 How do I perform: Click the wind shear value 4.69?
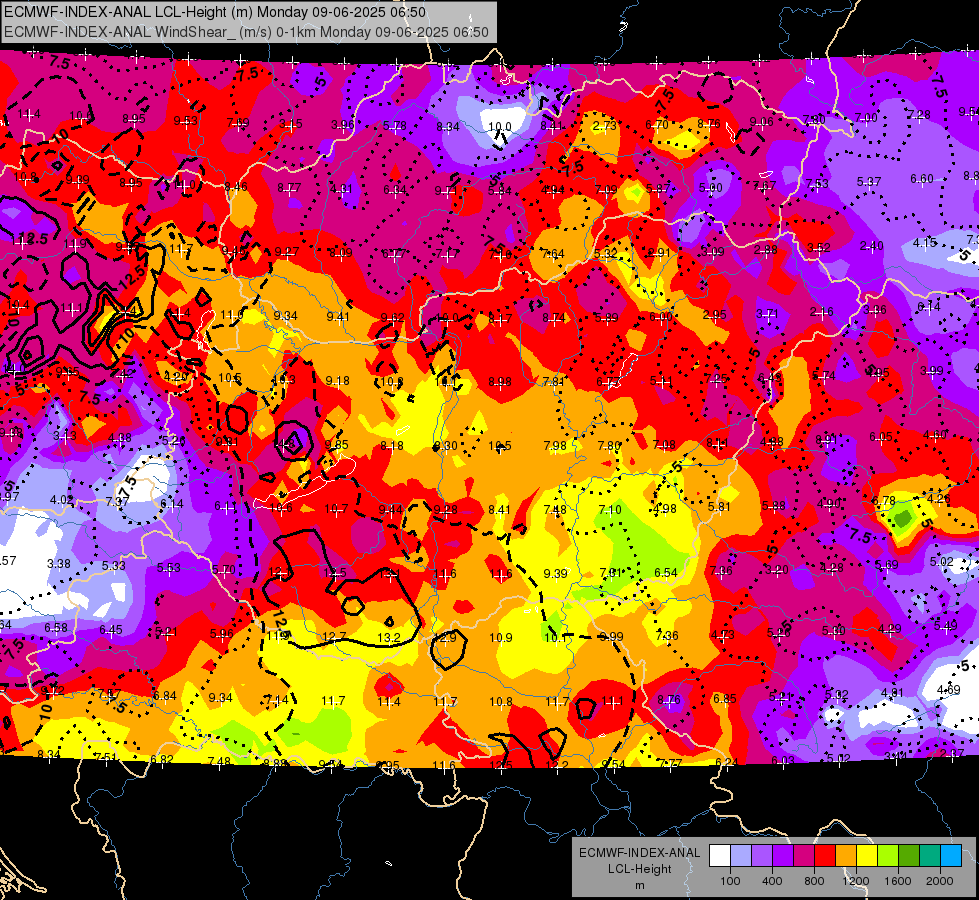point(948,690)
